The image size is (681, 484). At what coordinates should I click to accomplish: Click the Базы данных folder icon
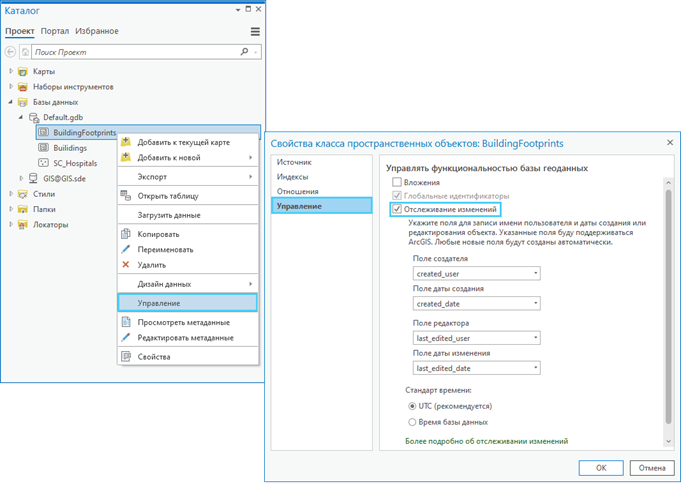click(x=23, y=102)
